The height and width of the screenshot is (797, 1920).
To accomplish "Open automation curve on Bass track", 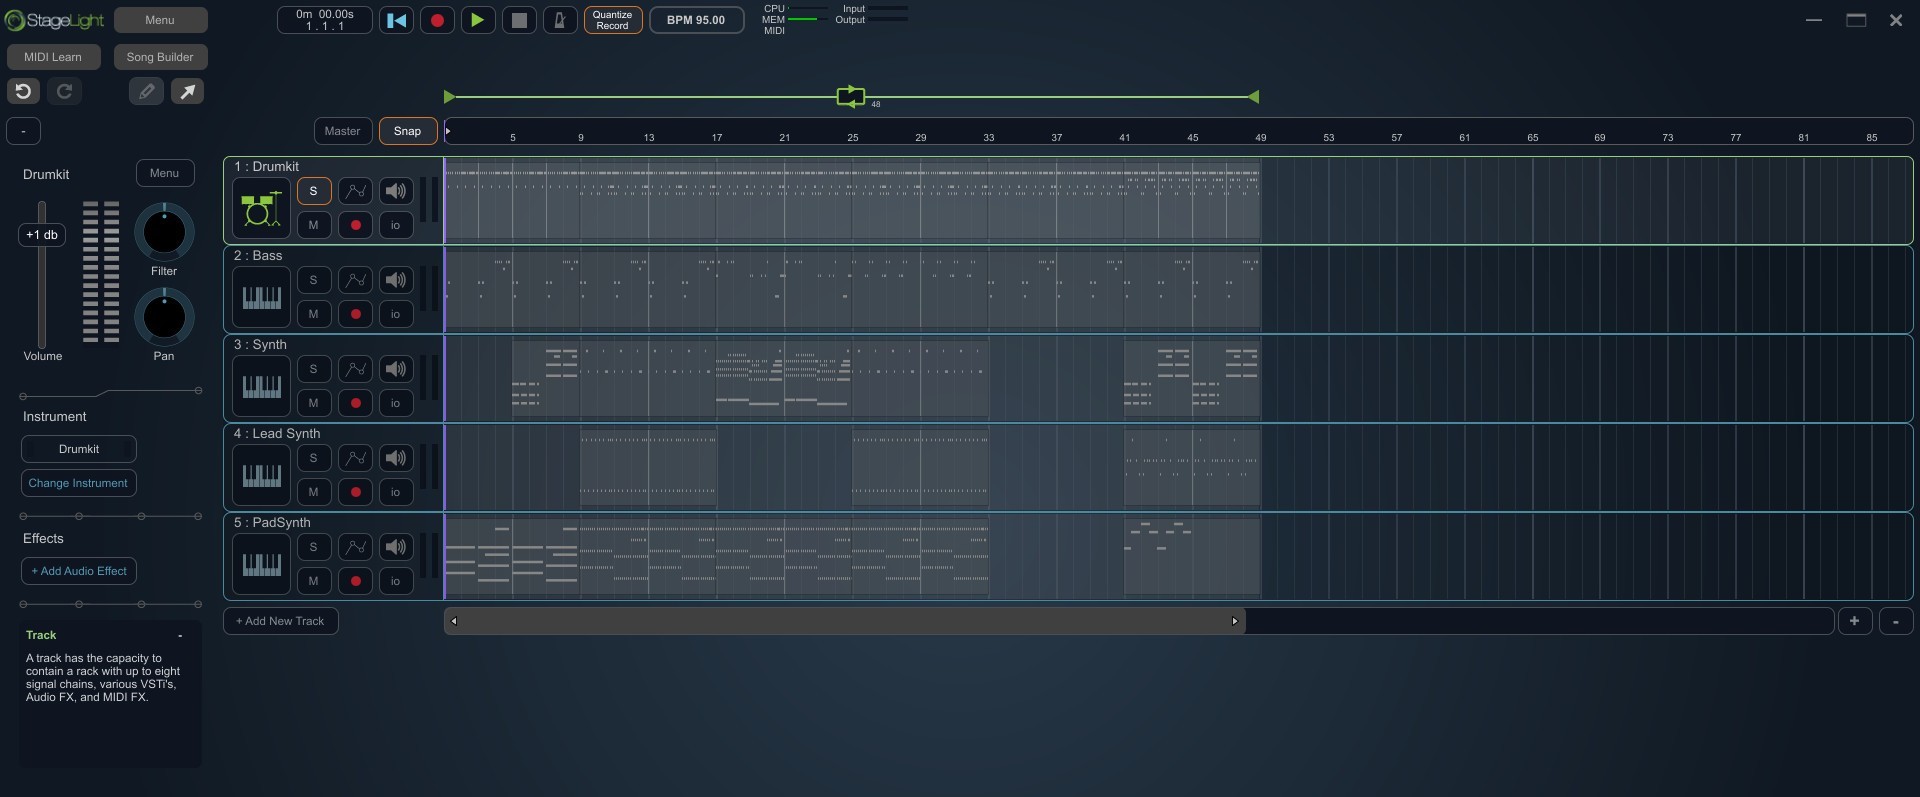I will pyautogui.click(x=355, y=280).
